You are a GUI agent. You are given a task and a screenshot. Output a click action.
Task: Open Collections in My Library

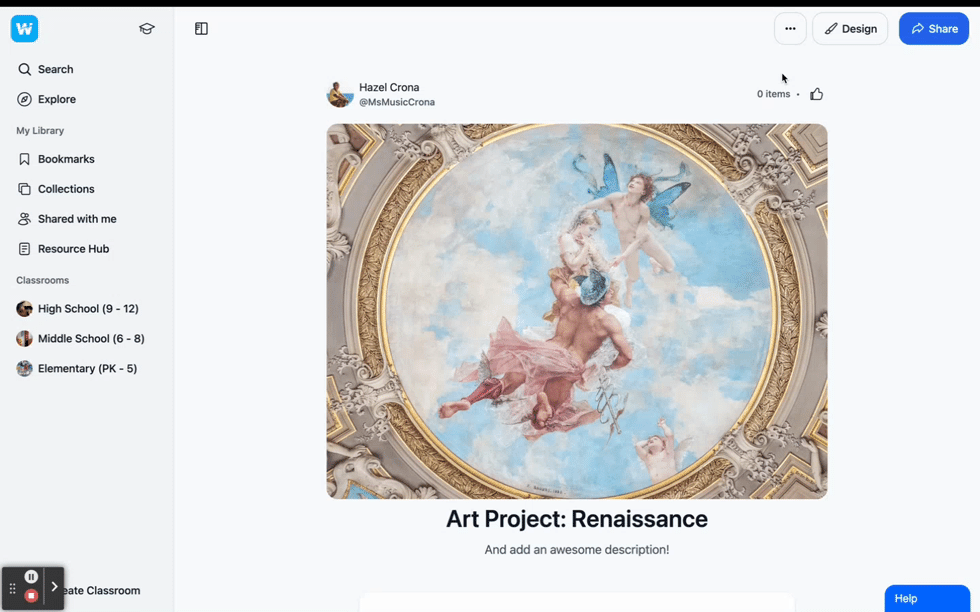(66, 189)
